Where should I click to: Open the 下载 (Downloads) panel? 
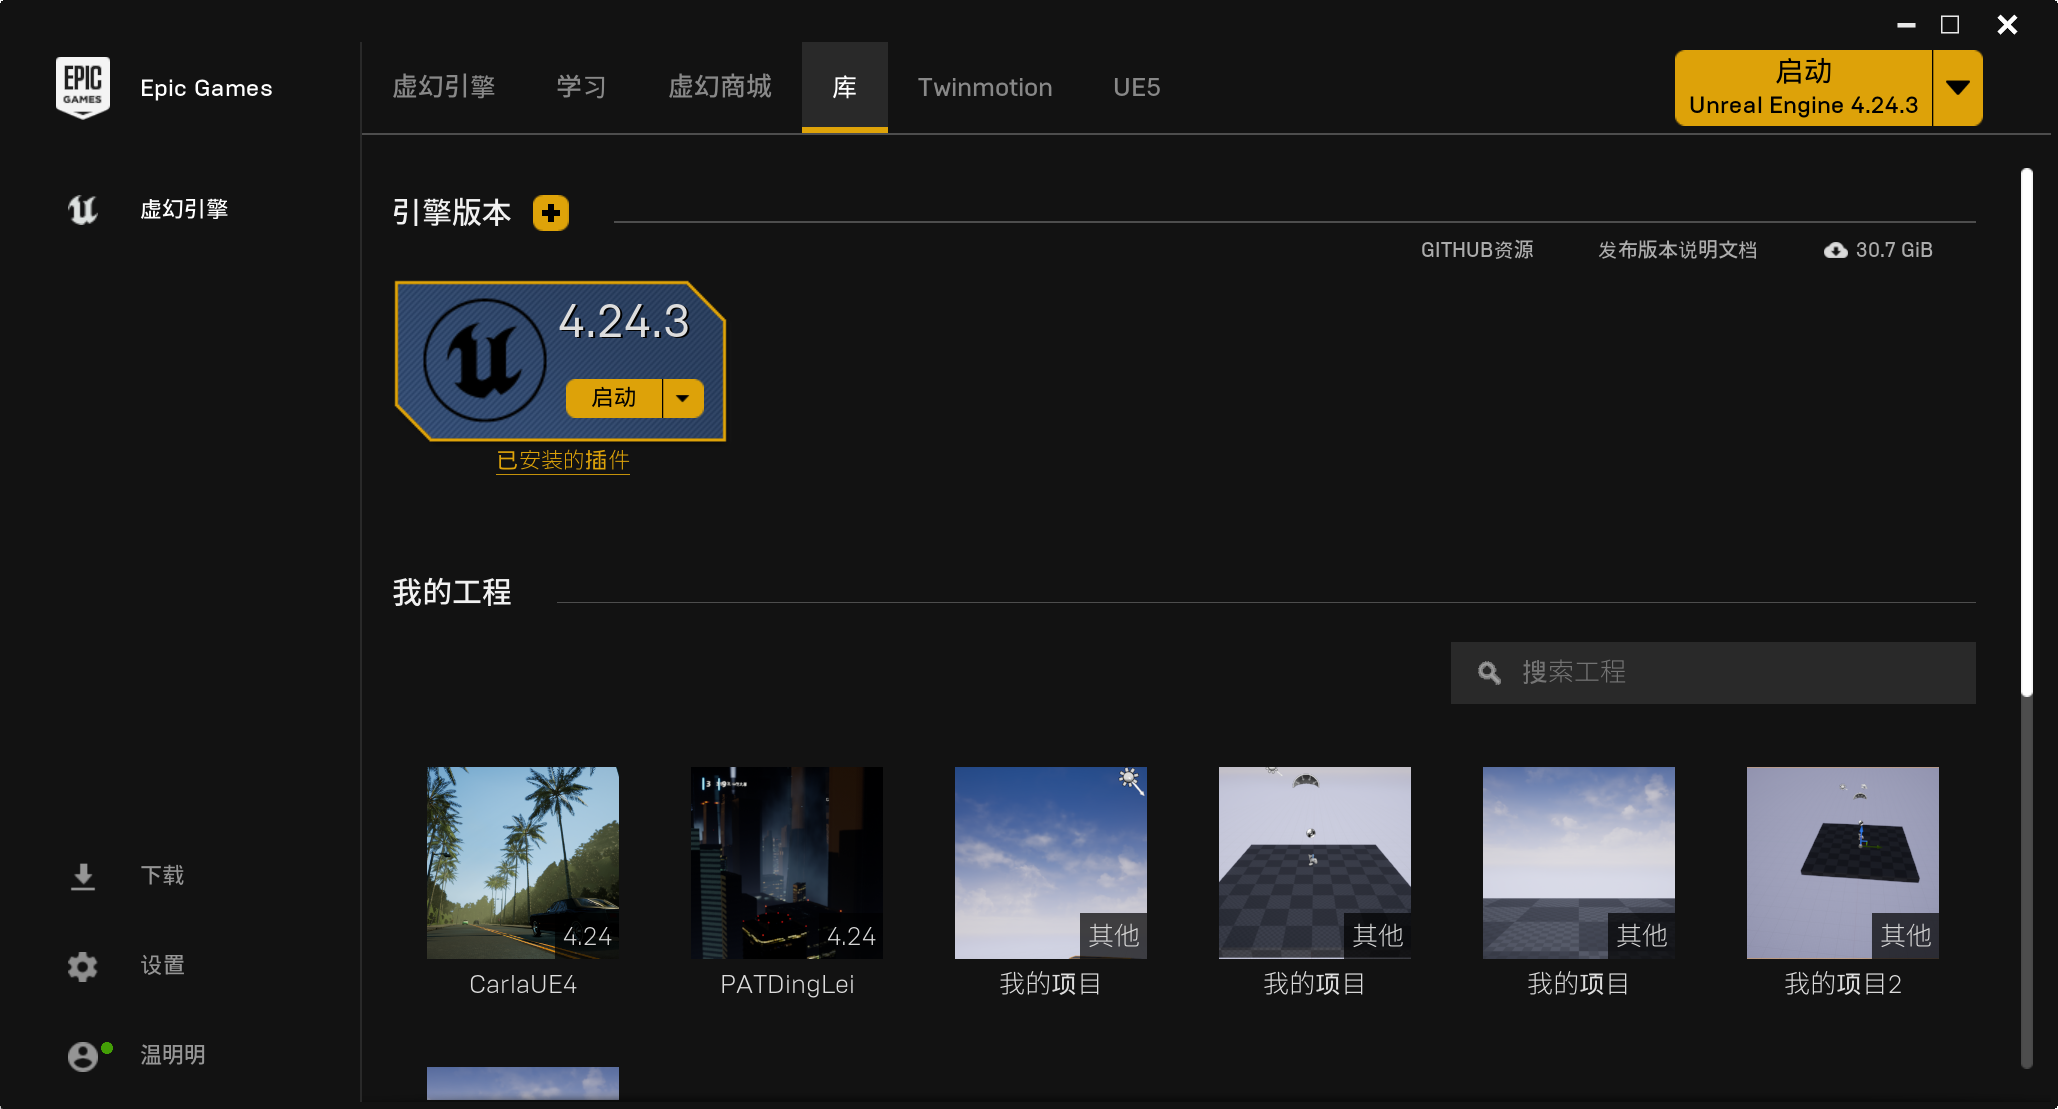pyautogui.click(x=82, y=876)
